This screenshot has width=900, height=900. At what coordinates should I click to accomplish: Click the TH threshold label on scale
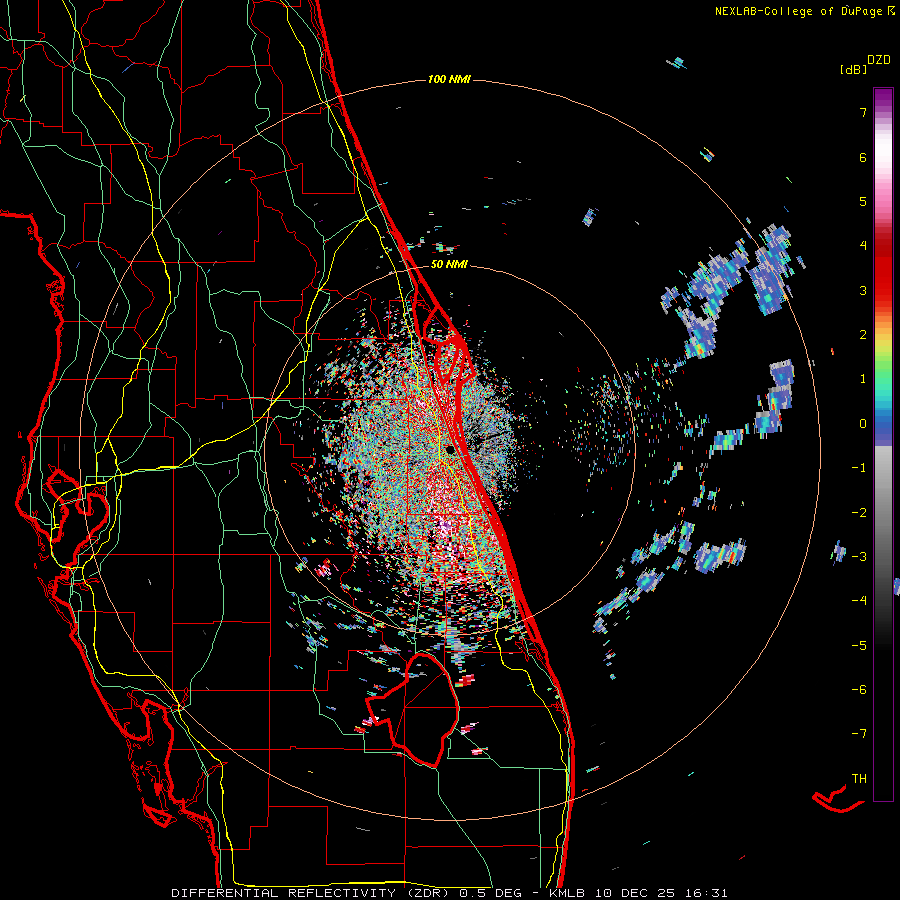point(859,779)
